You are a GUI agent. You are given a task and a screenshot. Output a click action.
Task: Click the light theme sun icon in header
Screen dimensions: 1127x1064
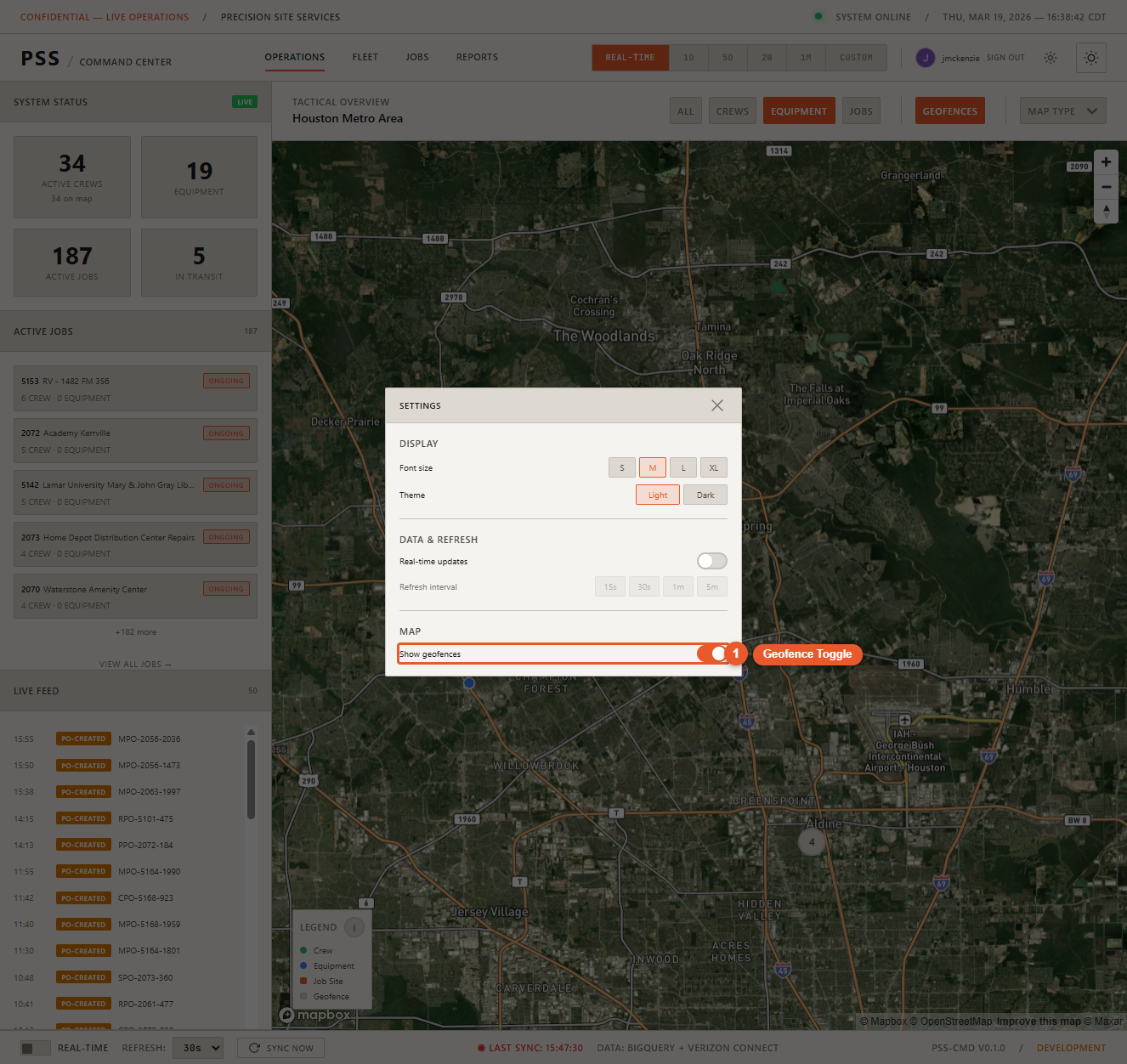[1050, 57]
